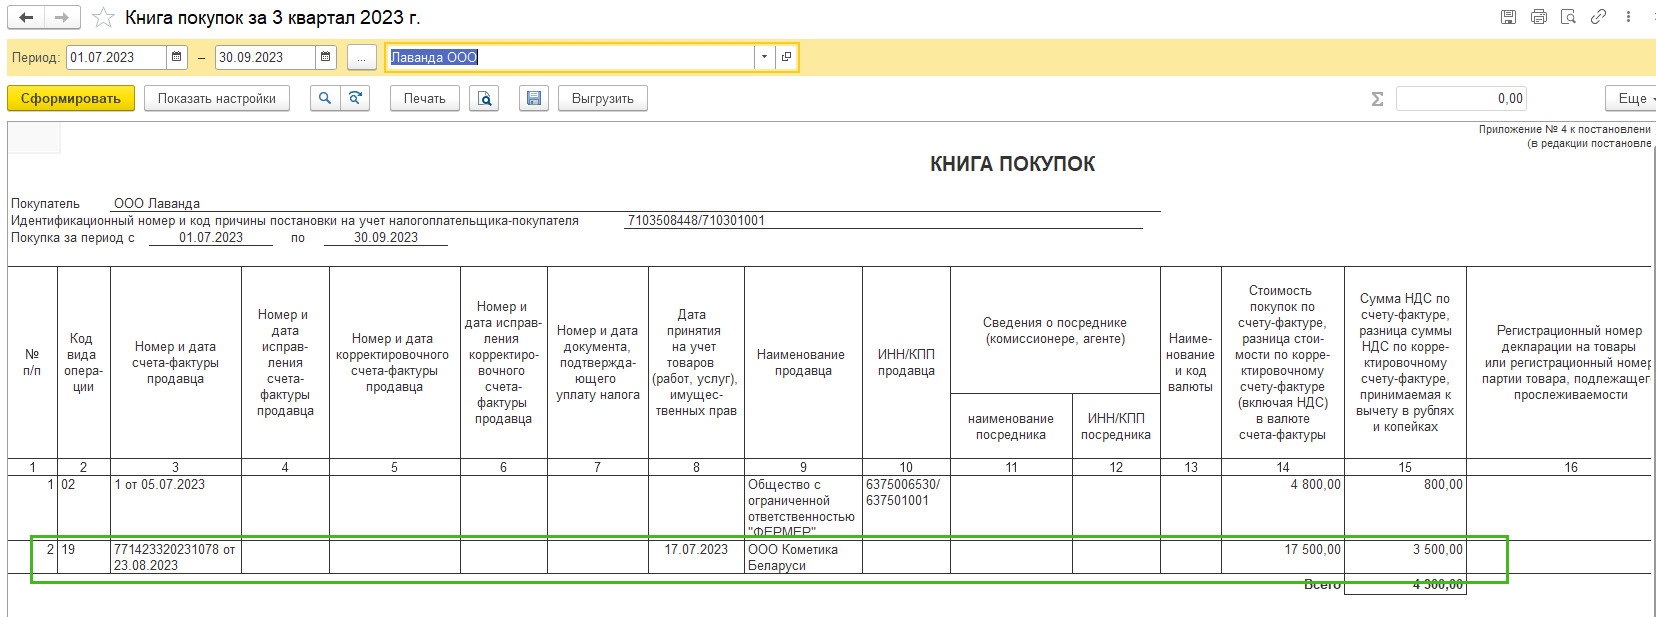Open calendar for period start date
This screenshot has width=1656, height=617.
(x=177, y=58)
